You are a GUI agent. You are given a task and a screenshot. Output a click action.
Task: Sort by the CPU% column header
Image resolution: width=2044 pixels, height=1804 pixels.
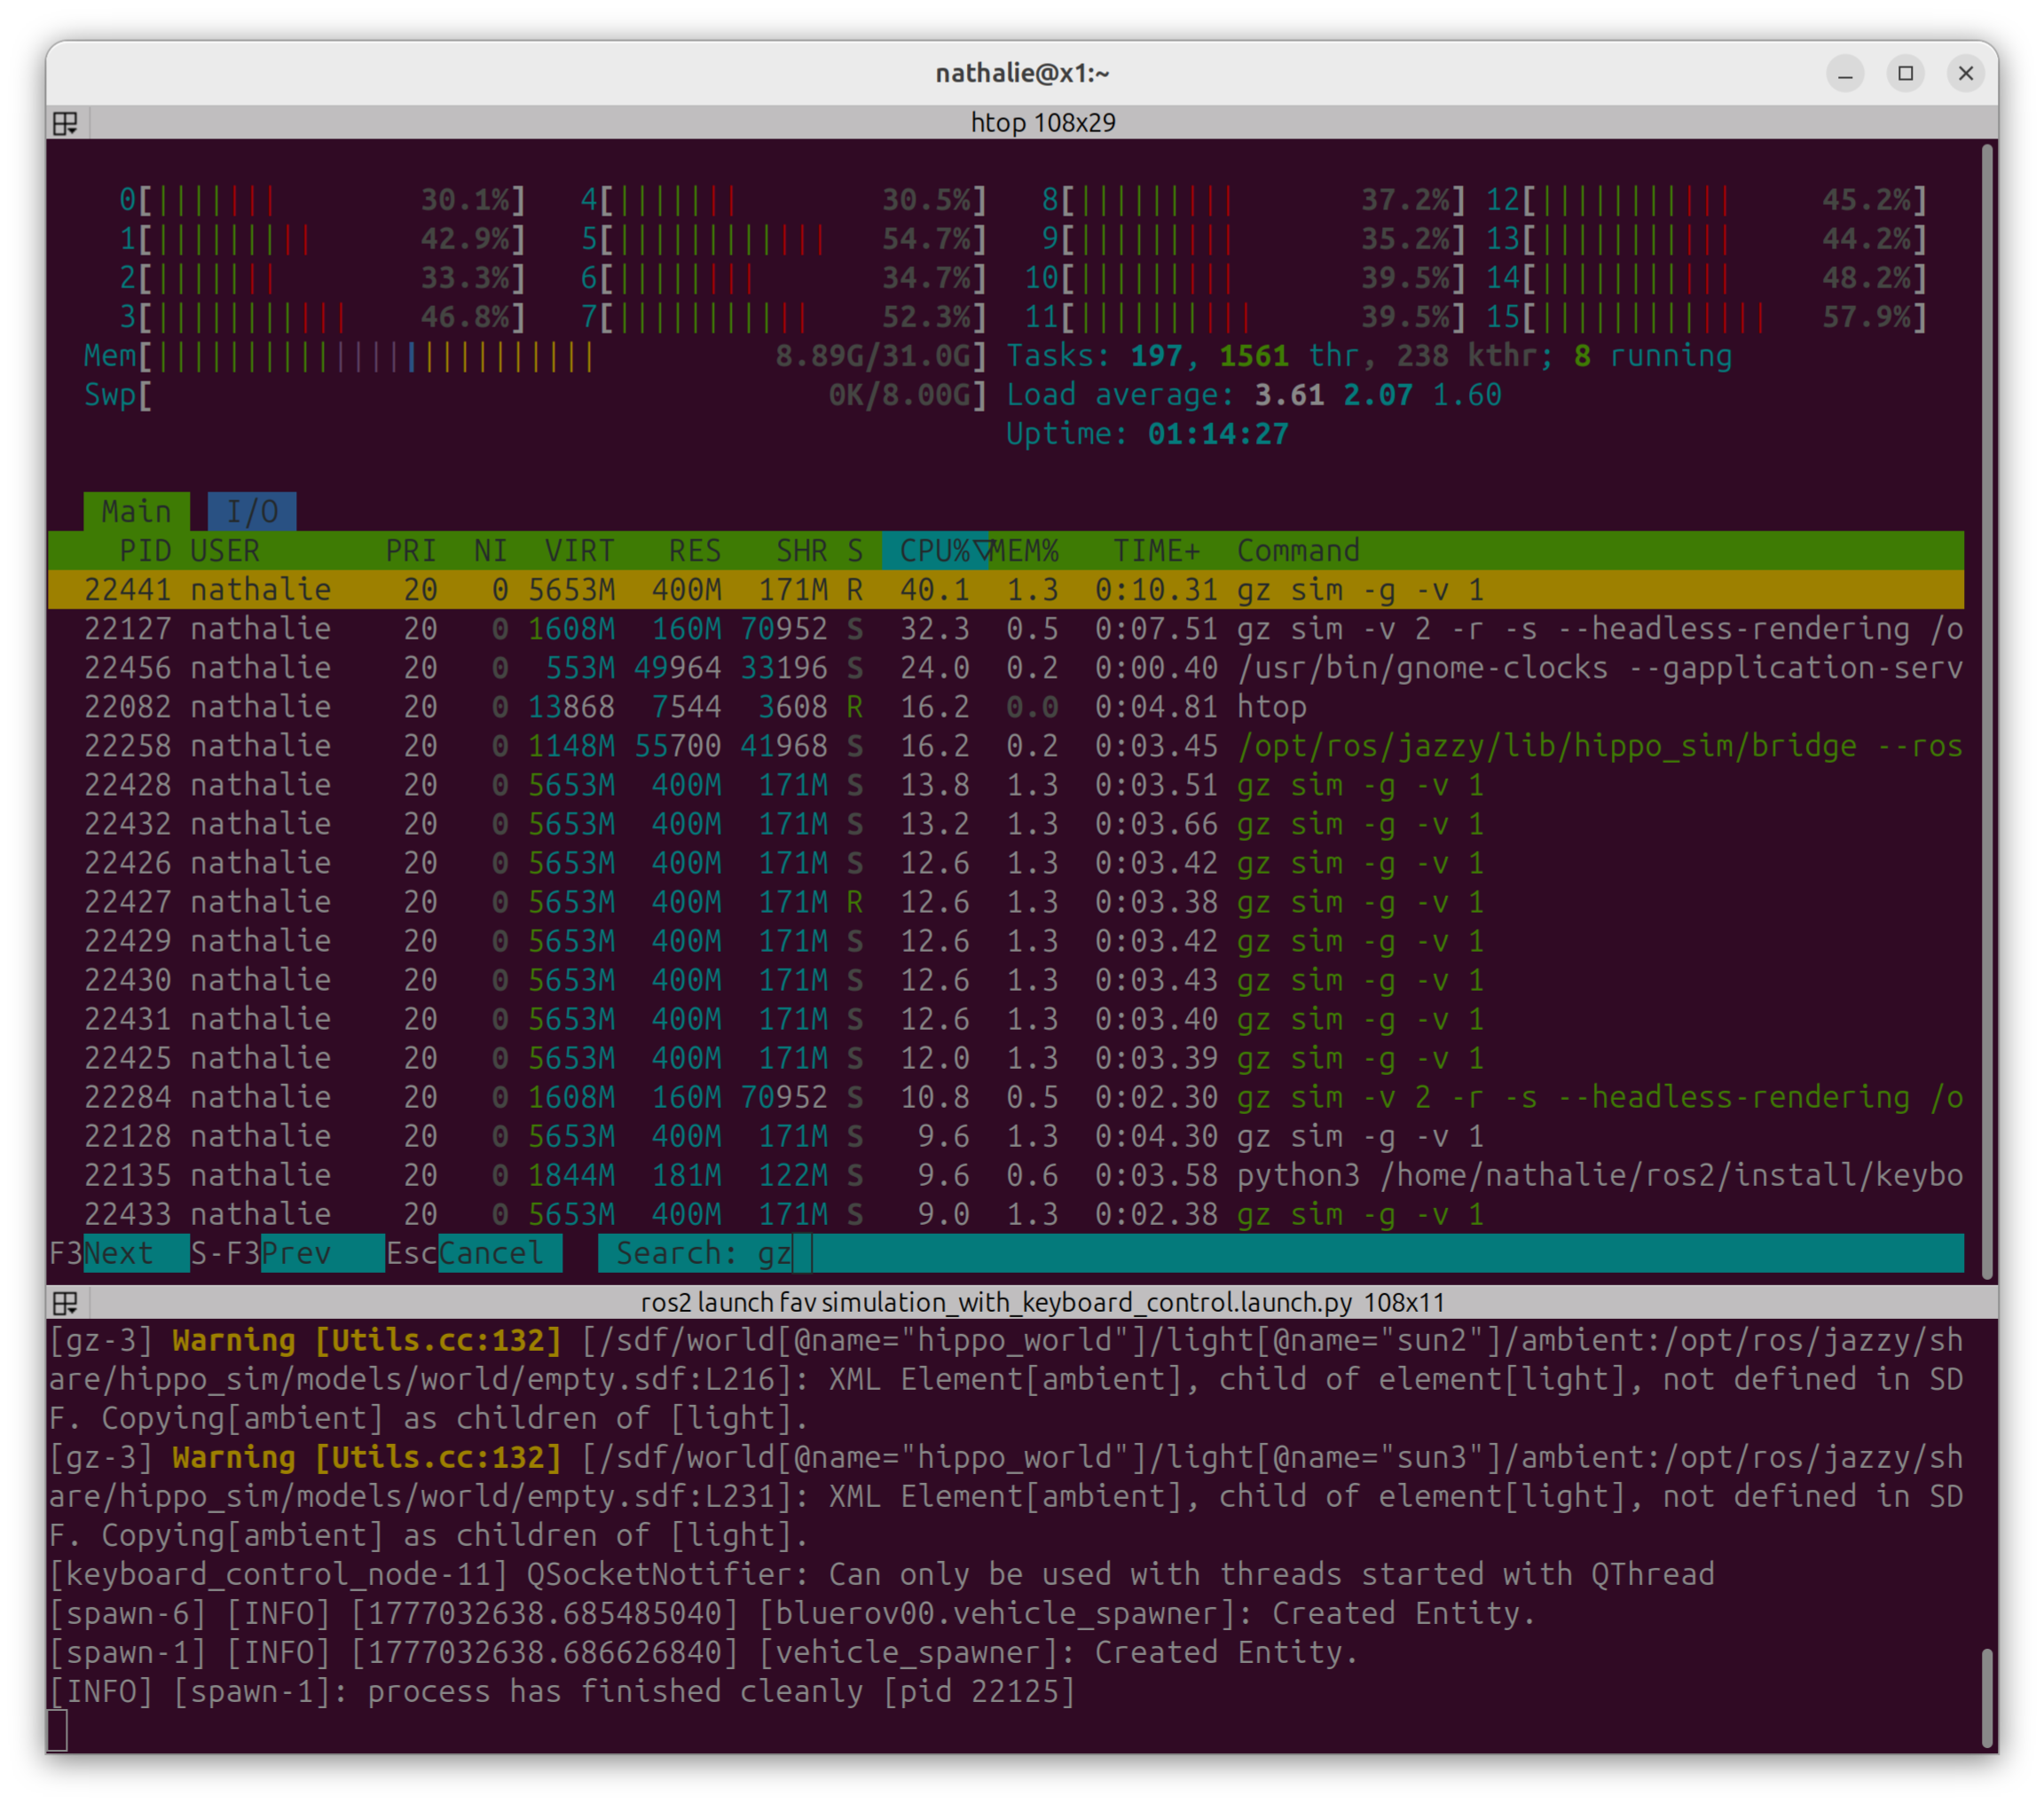(x=936, y=550)
